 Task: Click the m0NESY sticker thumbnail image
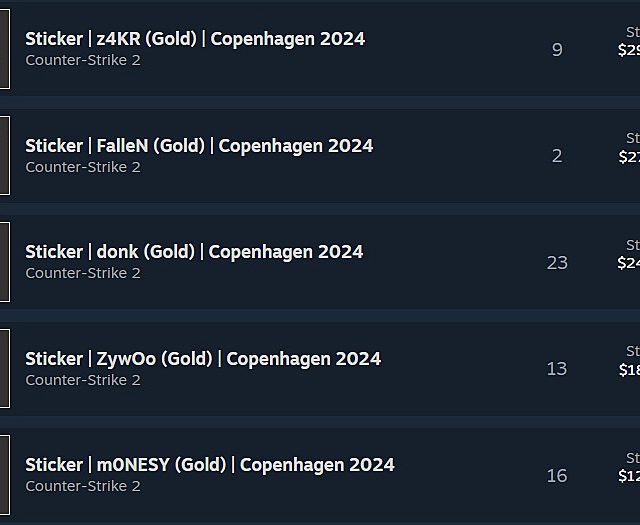[4, 475]
